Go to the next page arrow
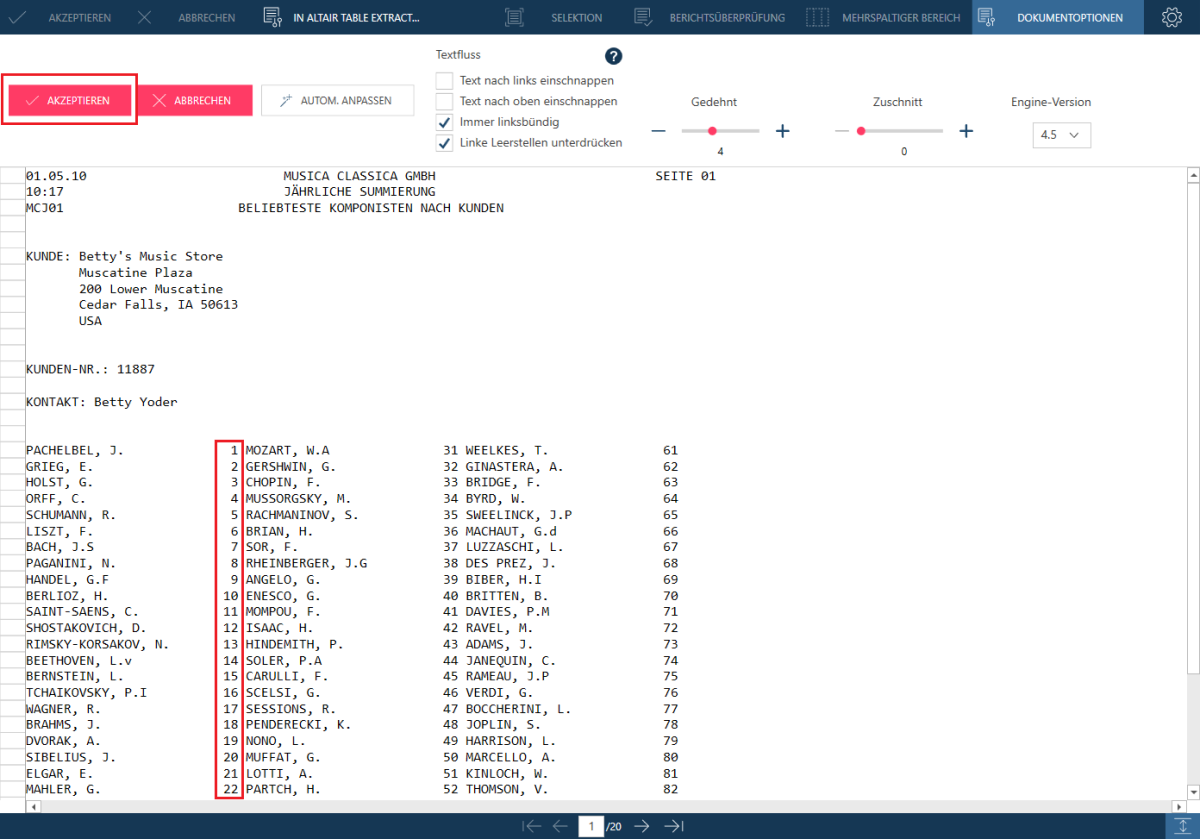The height and width of the screenshot is (839, 1200). [x=642, y=826]
